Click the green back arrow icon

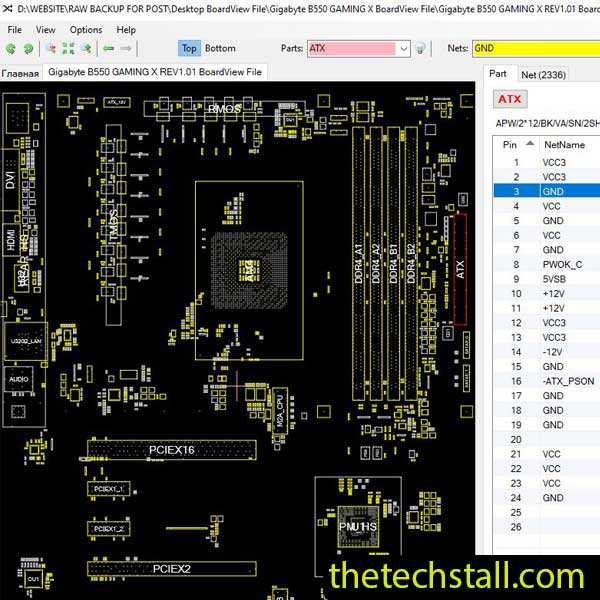pos(109,49)
